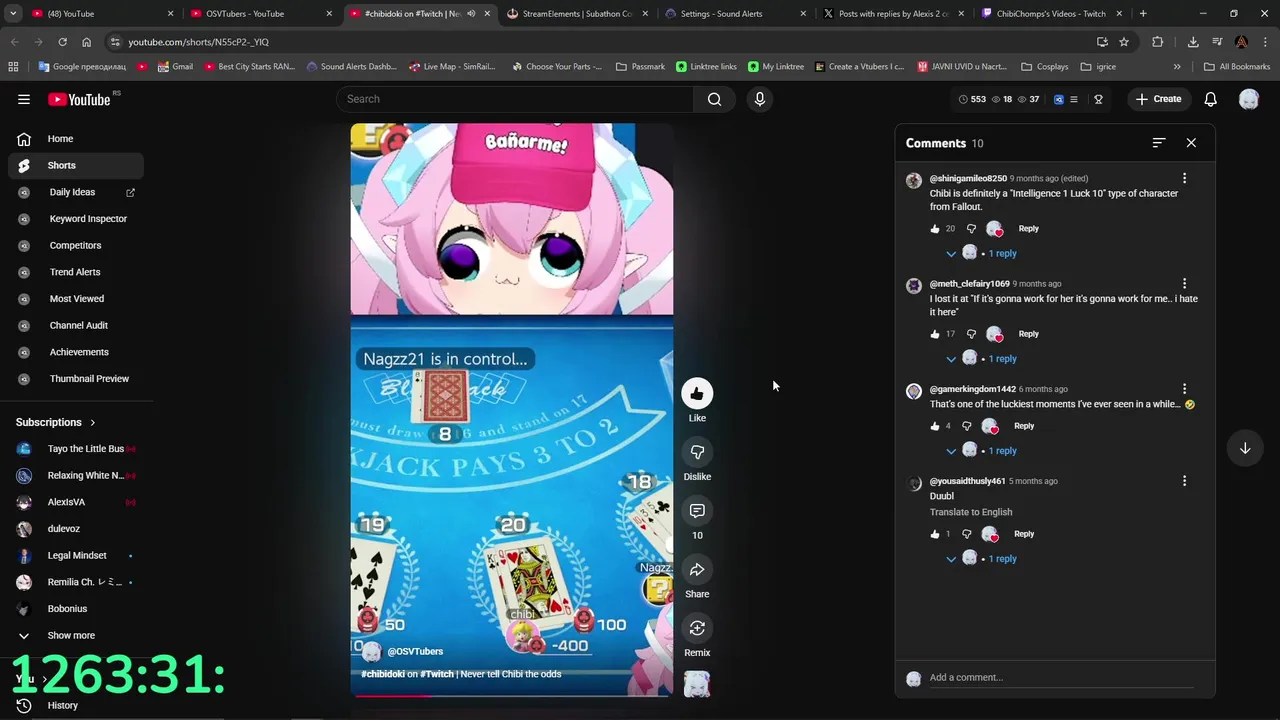Viewport: 1280px width, 720px height.
Task: Mute the playing Twitch tab
Action: (471, 14)
